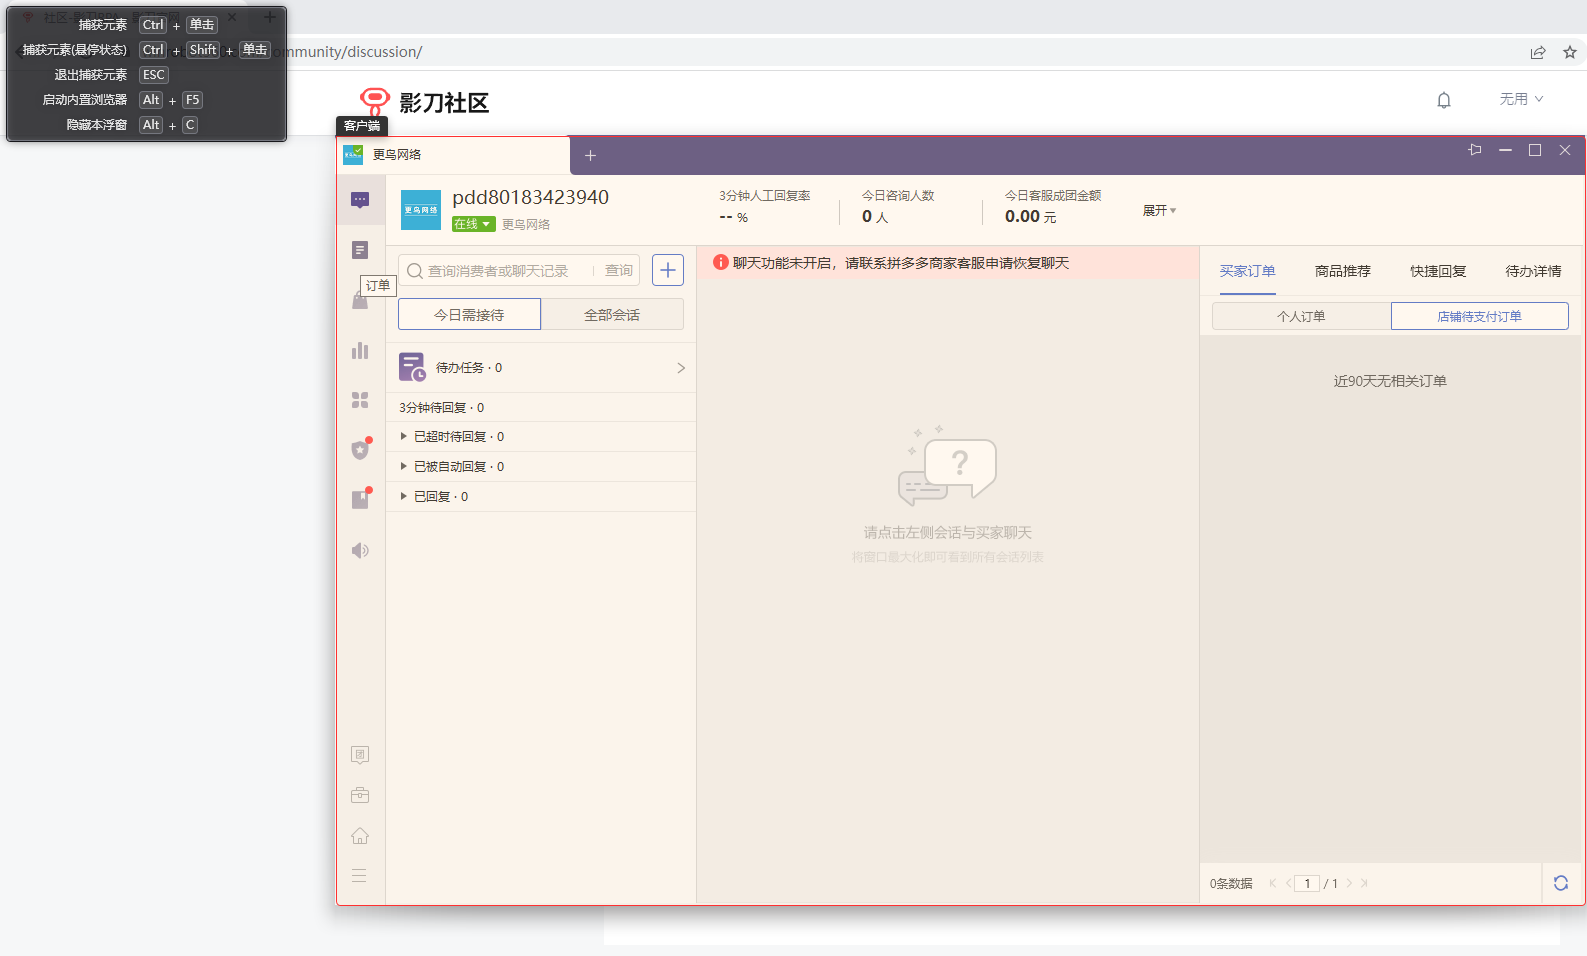1587x956 pixels.
Task: Open the 在线 status dropdown
Action: [473, 224]
